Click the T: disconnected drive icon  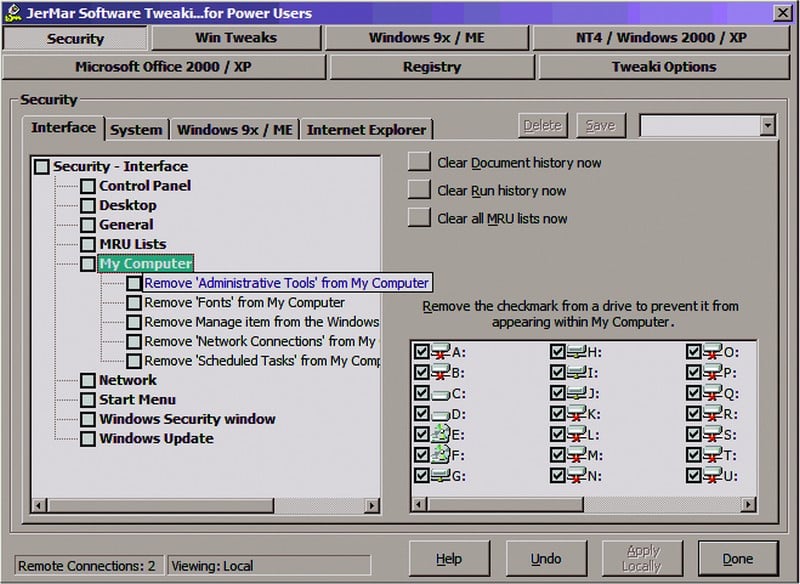(713, 455)
